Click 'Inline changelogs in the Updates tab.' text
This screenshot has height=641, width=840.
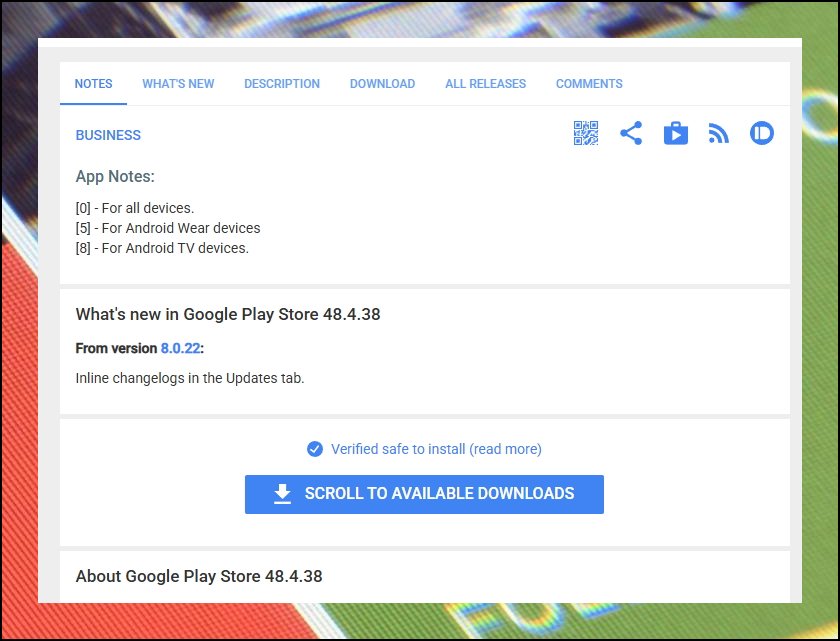[x=190, y=378]
